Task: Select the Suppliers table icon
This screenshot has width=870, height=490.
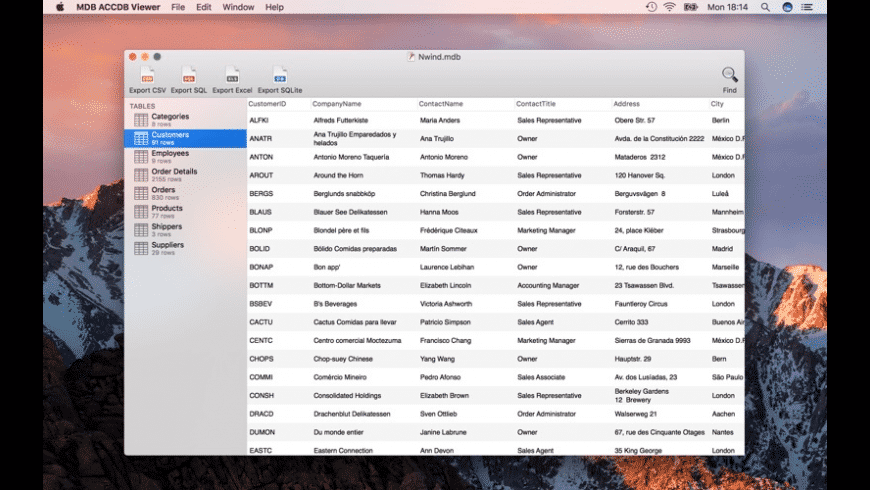Action: pyautogui.click(x=141, y=248)
